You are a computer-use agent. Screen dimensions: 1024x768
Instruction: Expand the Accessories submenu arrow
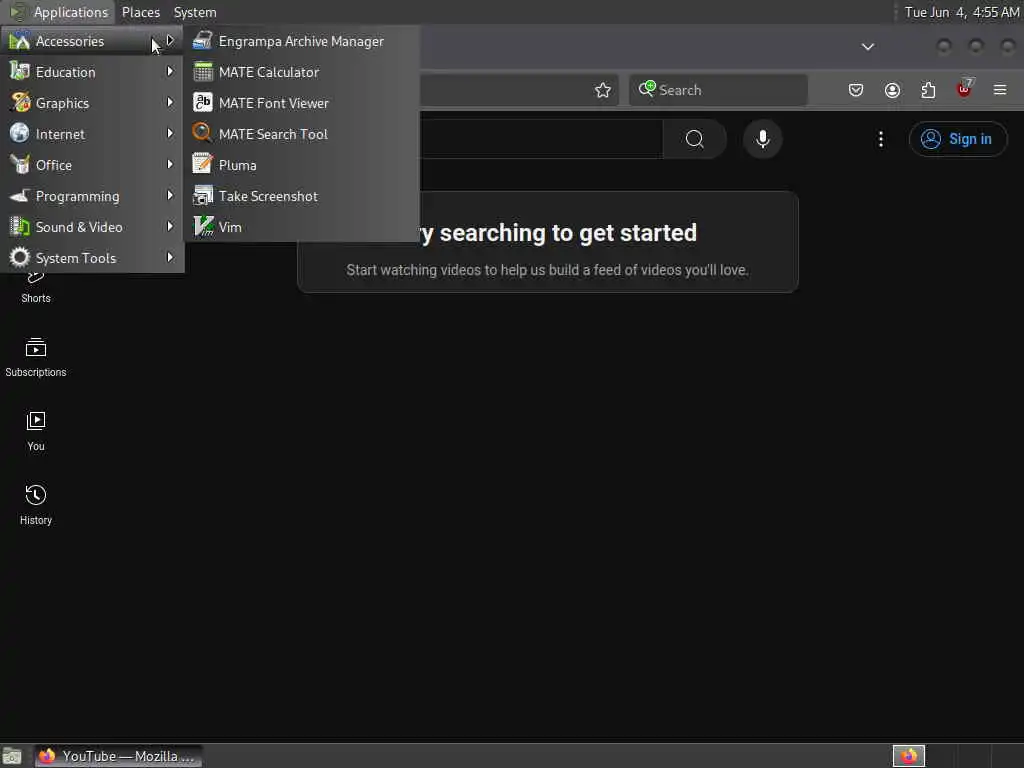coord(170,40)
